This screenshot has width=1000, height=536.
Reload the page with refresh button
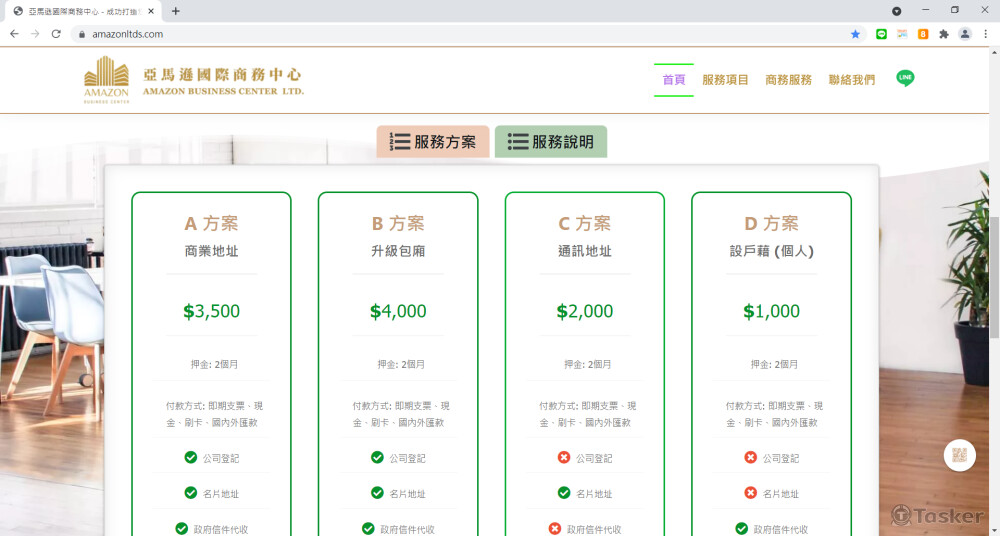[56, 34]
